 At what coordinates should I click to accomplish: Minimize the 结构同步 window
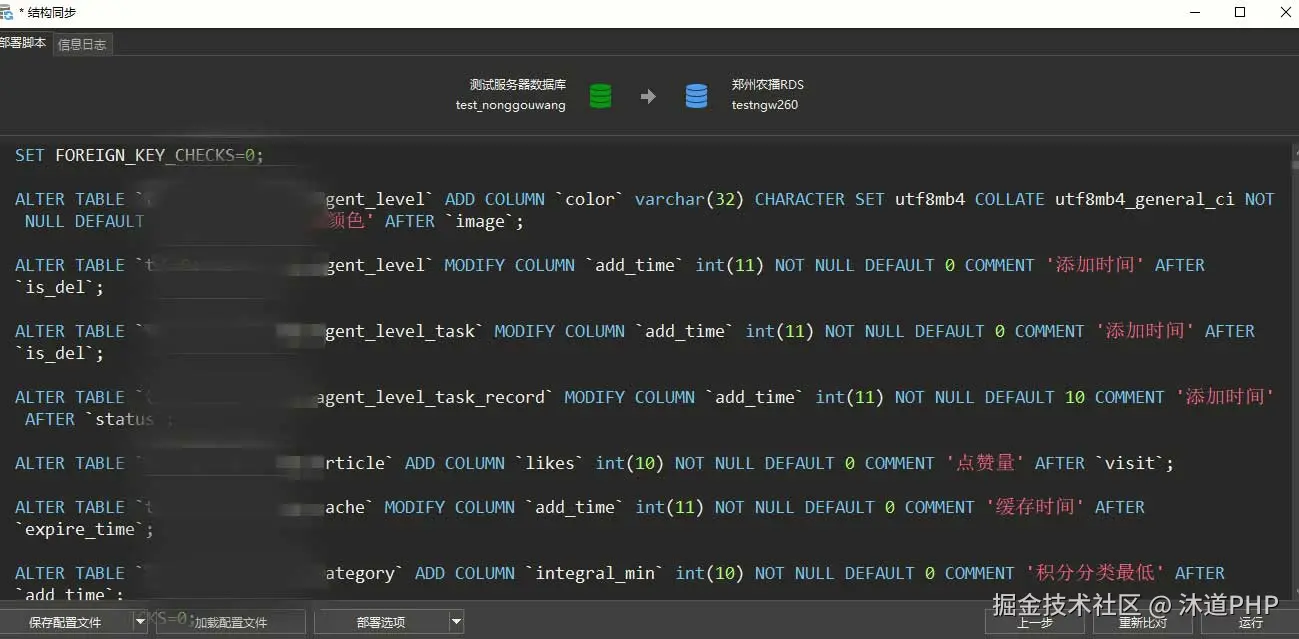pyautogui.click(x=1195, y=12)
